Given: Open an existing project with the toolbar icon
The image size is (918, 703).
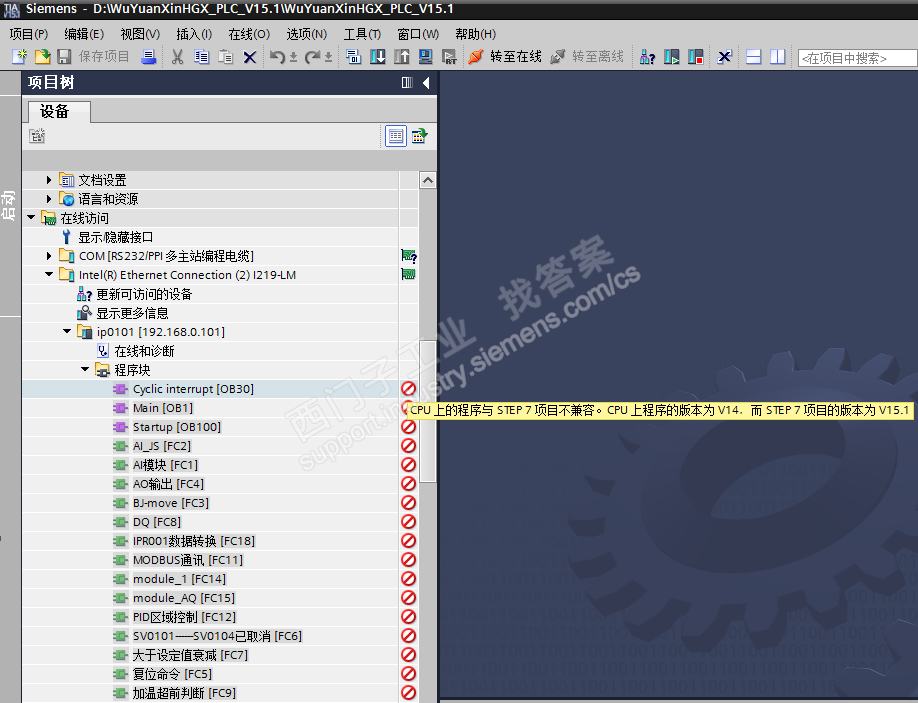Looking at the screenshot, I should point(43,57).
